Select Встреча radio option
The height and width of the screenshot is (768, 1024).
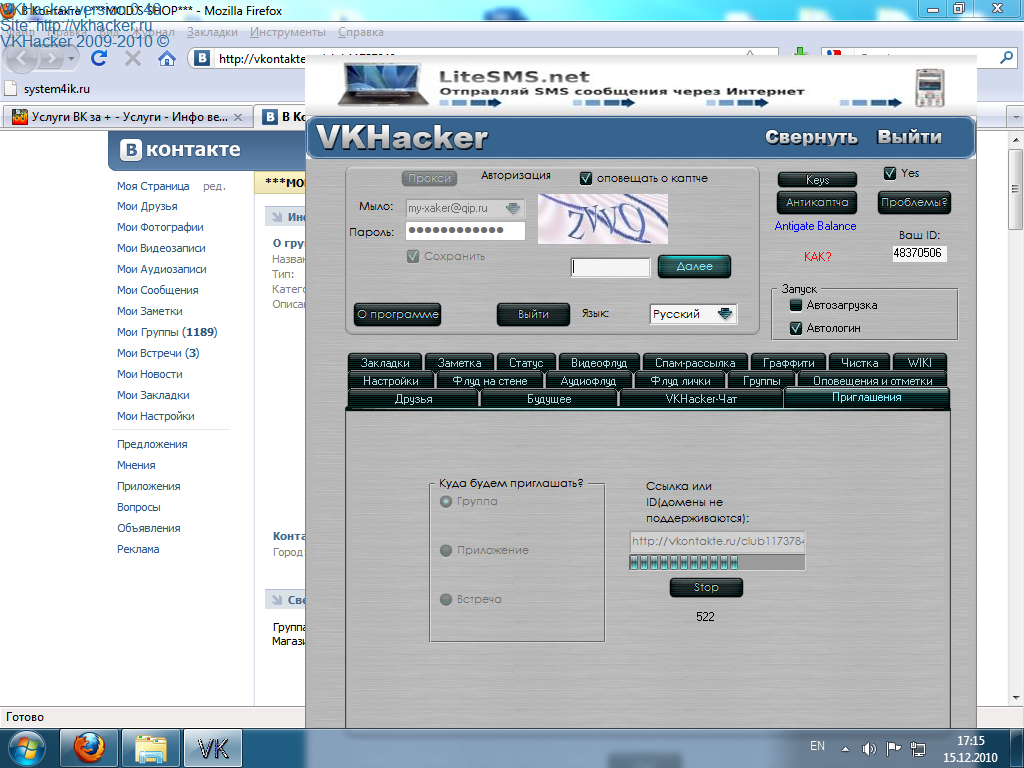(446, 600)
